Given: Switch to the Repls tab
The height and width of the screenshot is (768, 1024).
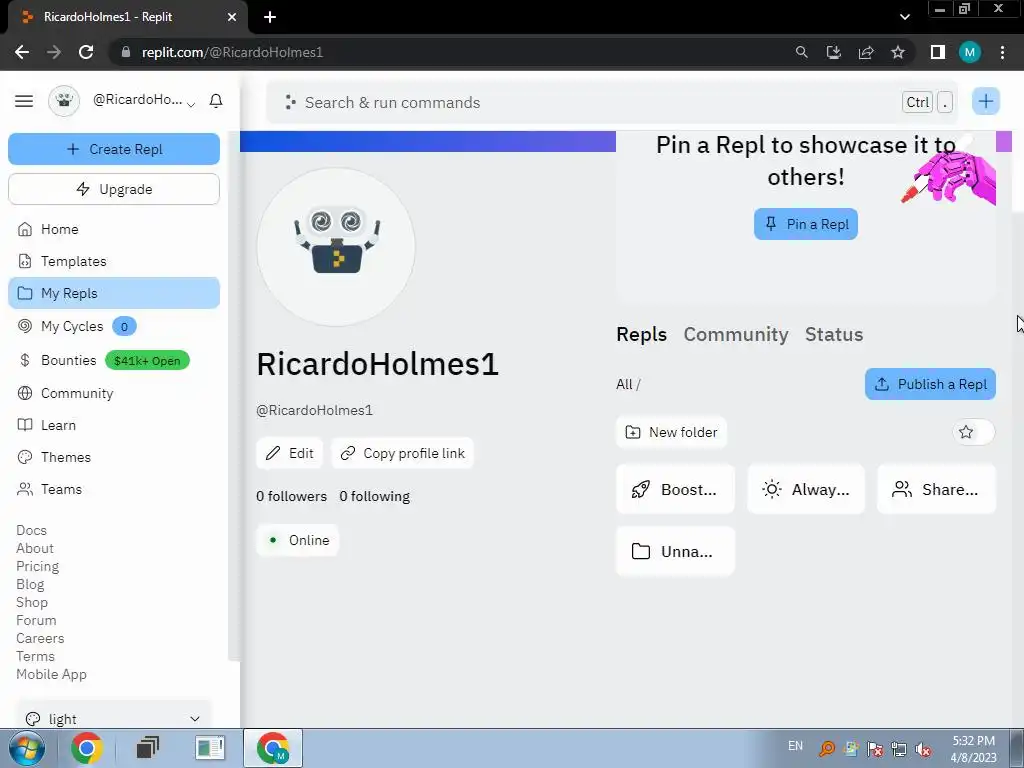Looking at the screenshot, I should 641,334.
